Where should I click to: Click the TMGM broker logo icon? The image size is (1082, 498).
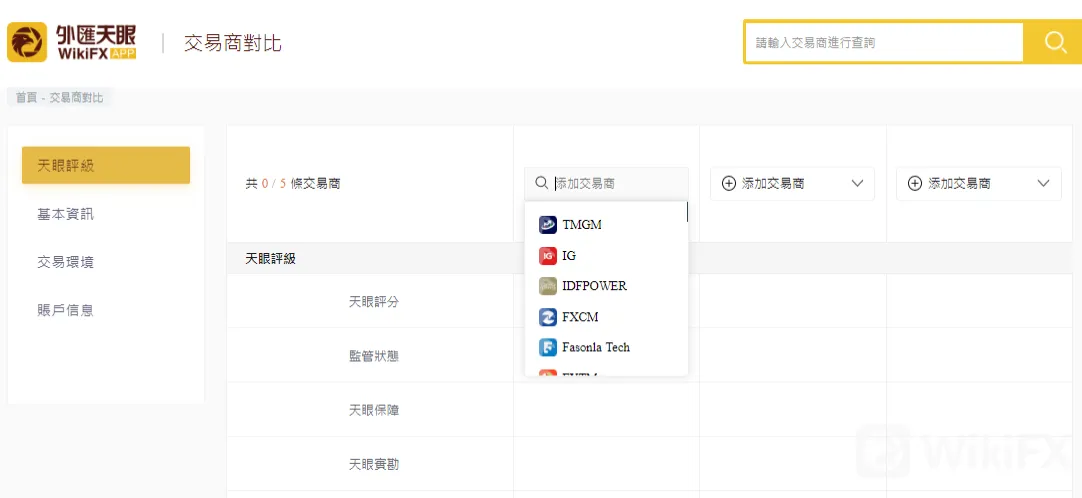[x=548, y=225]
